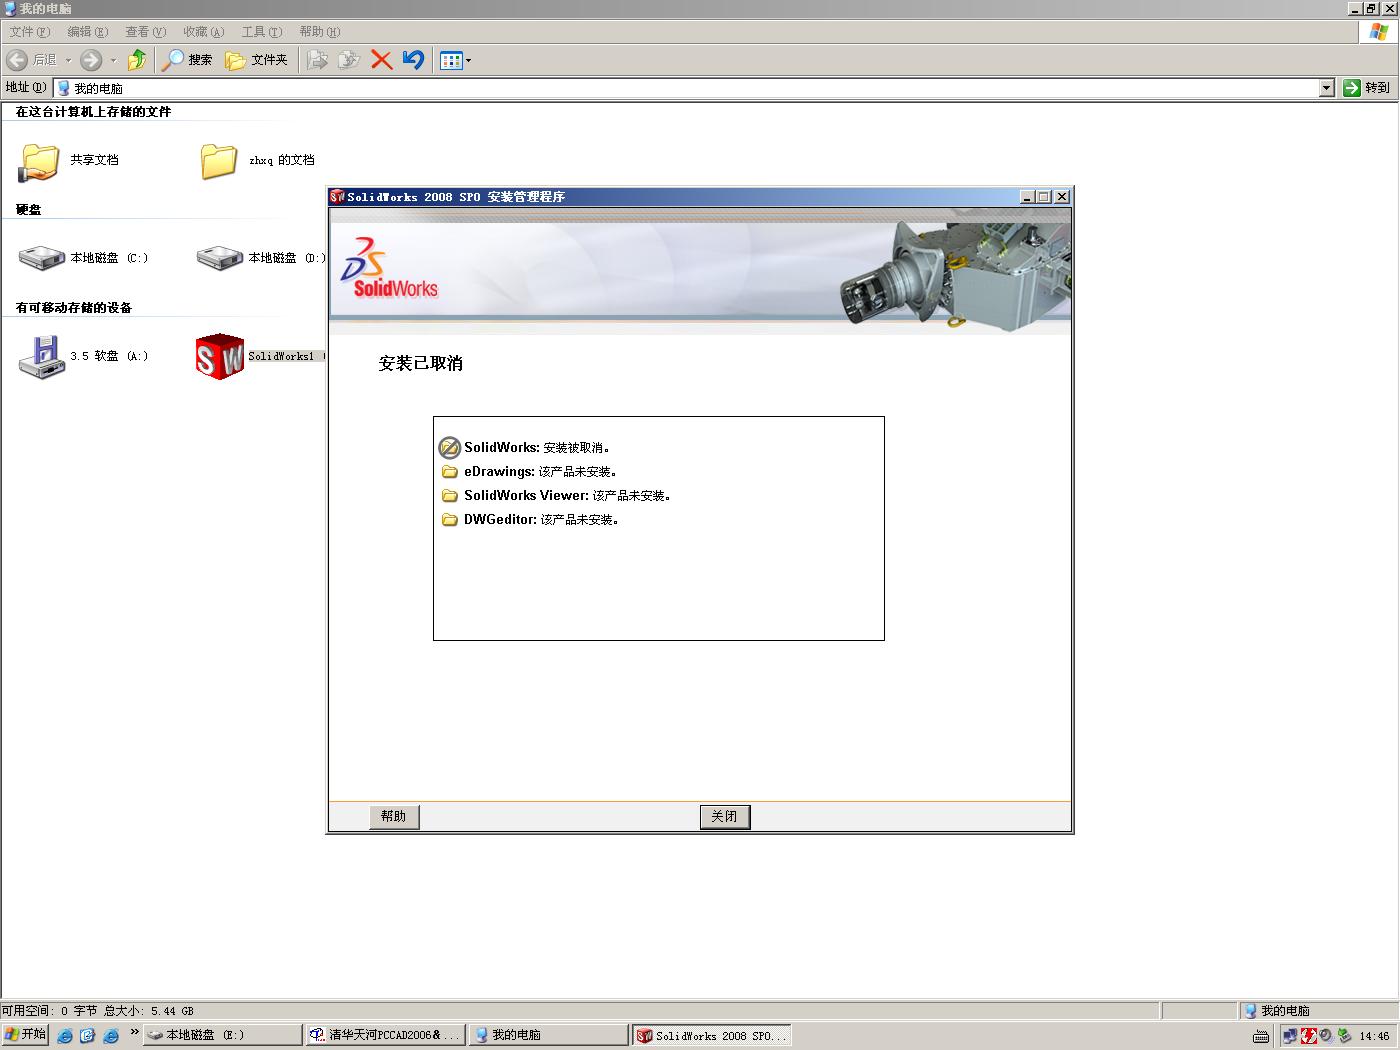Click the "eDrawings: 该产品未安装" text

coord(541,472)
